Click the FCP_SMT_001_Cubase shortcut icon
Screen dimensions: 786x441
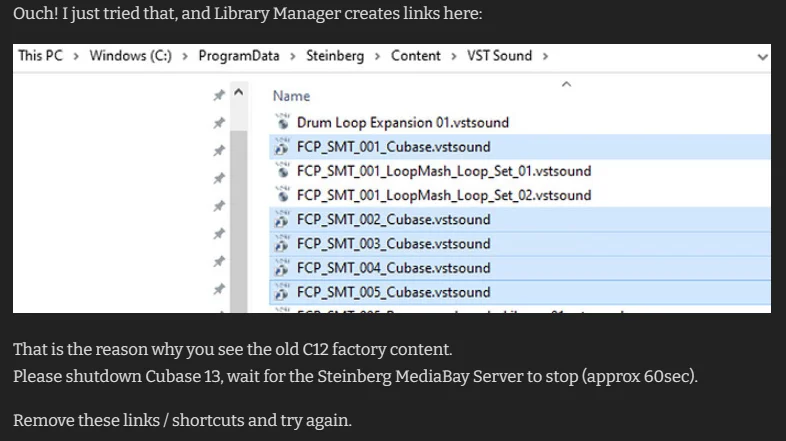pyautogui.click(x=282, y=146)
